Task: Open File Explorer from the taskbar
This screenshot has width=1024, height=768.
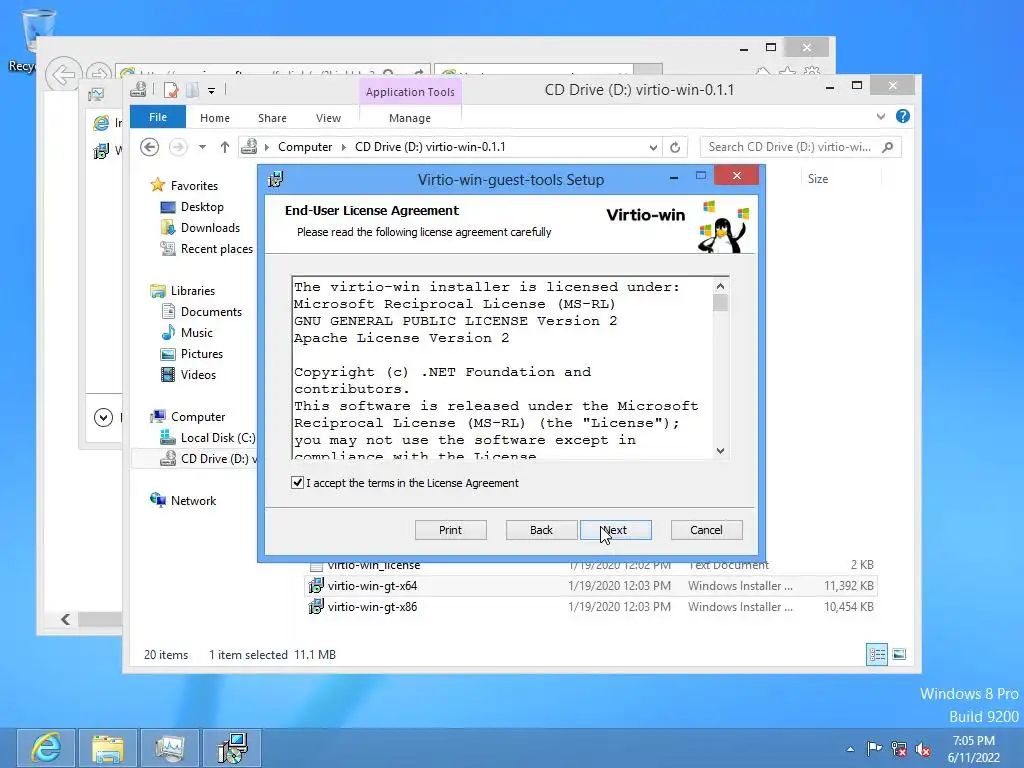Action: pyautogui.click(x=108, y=748)
